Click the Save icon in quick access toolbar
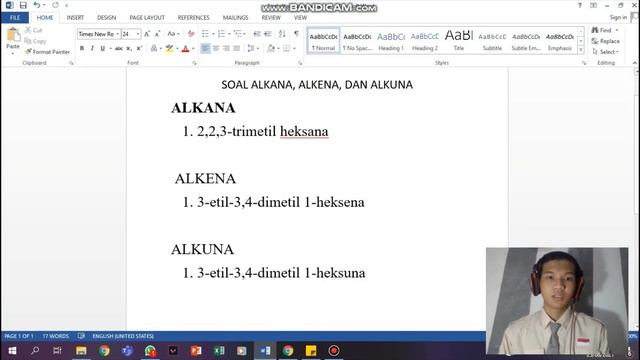The height and width of the screenshot is (360, 640). point(23,5)
